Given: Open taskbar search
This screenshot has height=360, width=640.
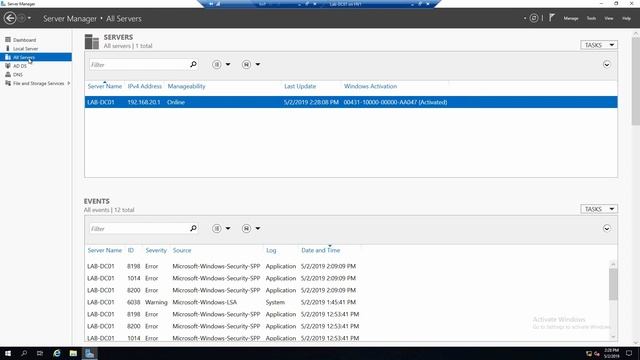Looking at the screenshot, I should pyautogui.click(x=24, y=353).
